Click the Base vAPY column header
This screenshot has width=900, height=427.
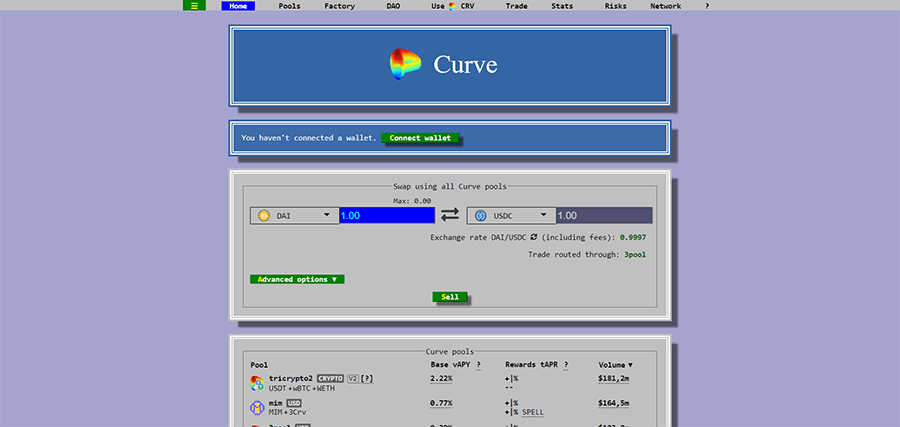tap(451, 365)
